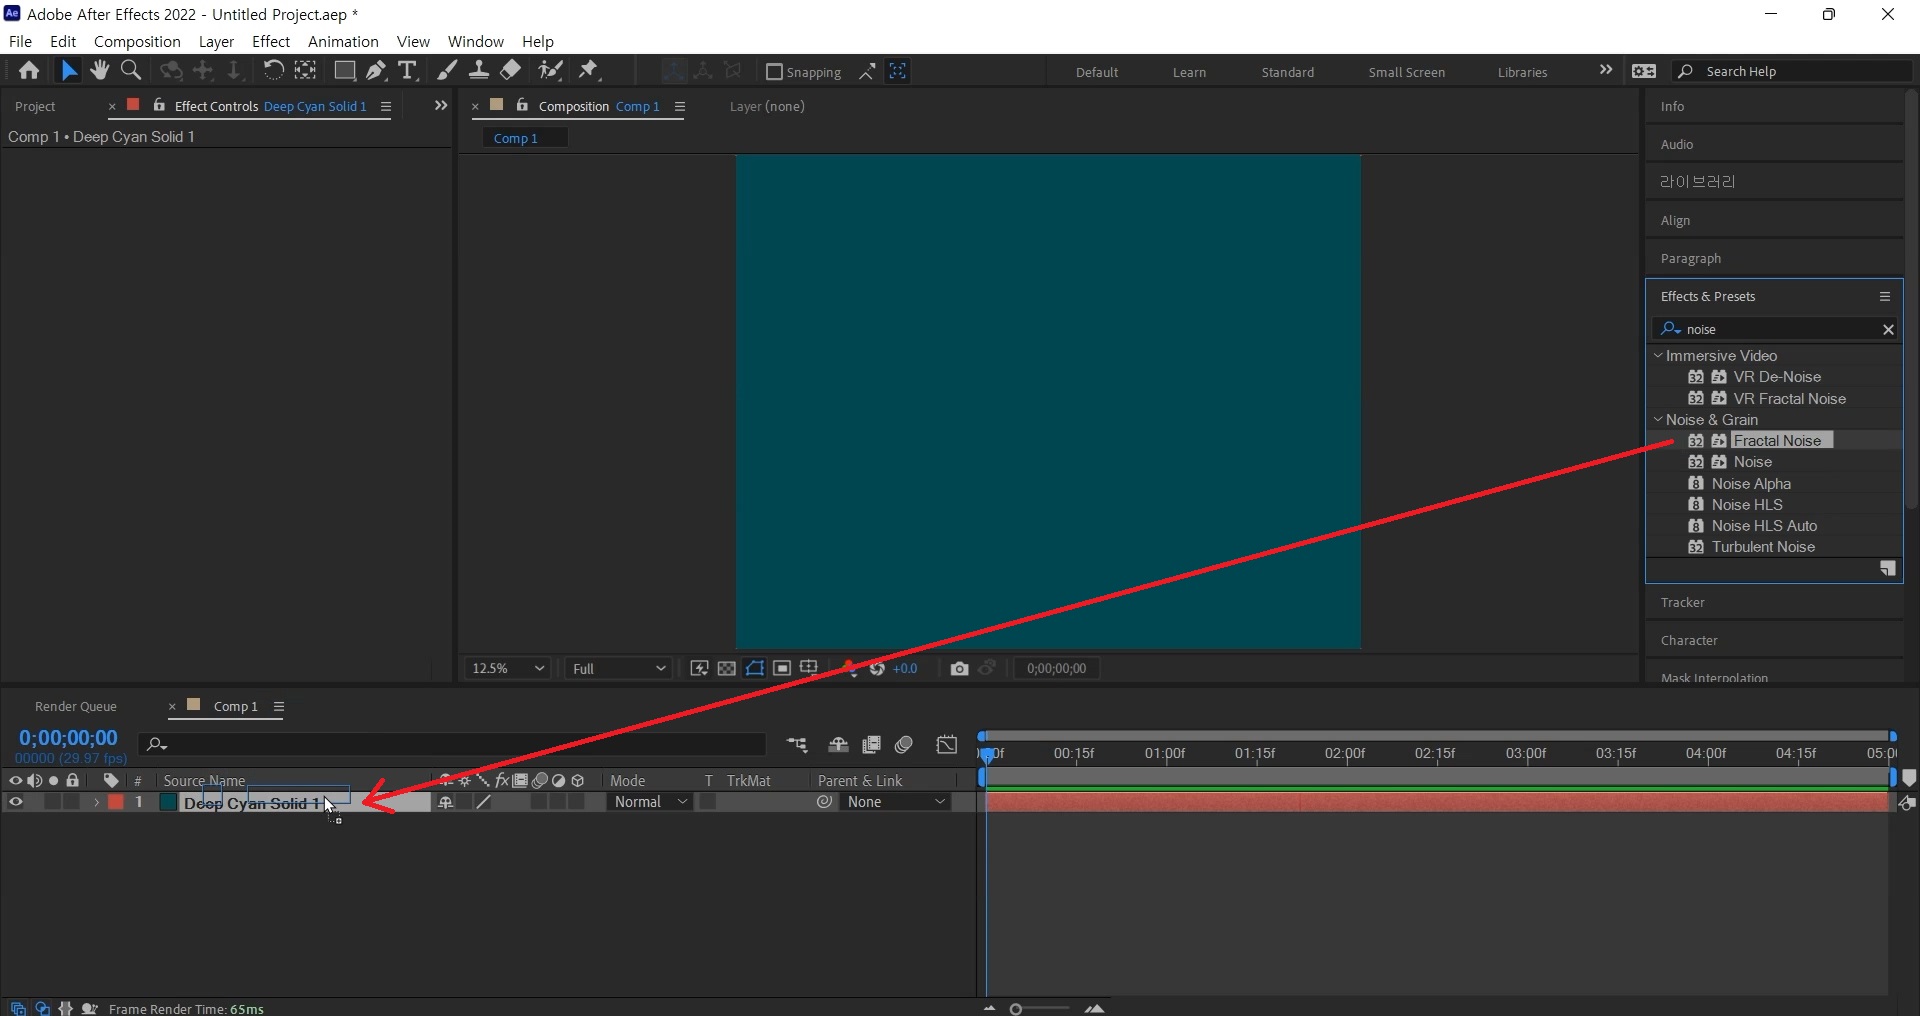Select the Brush tool
The width and height of the screenshot is (1920, 1016).
pos(447,71)
